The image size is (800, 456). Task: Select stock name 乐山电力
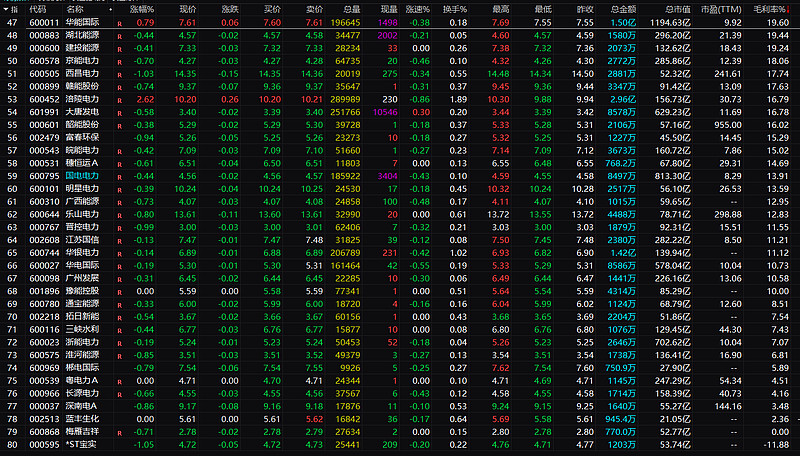click(82, 214)
